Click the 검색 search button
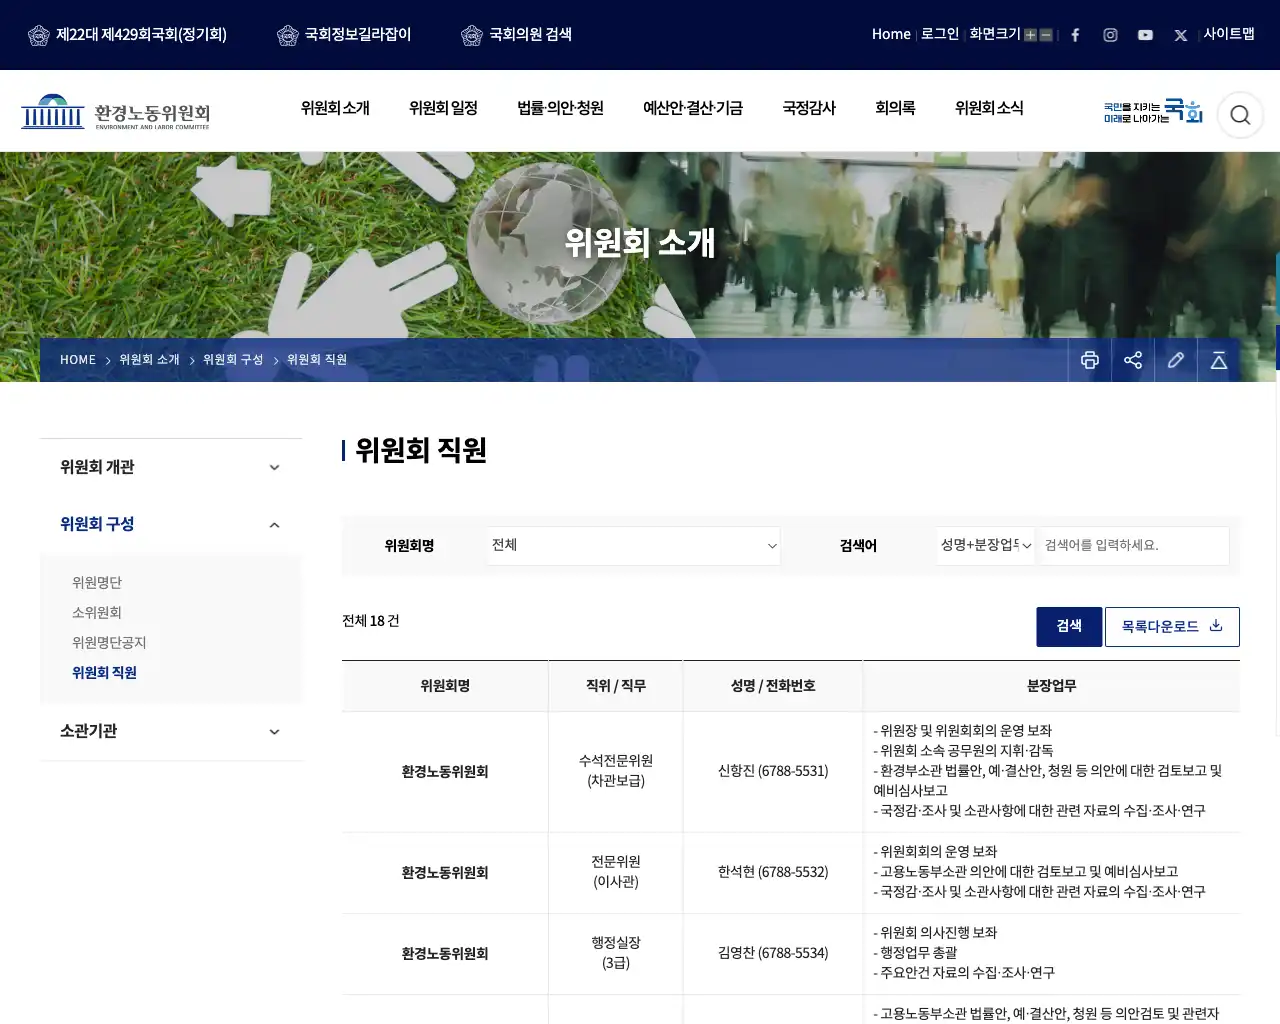The width and height of the screenshot is (1280, 1024). click(x=1069, y=626)
